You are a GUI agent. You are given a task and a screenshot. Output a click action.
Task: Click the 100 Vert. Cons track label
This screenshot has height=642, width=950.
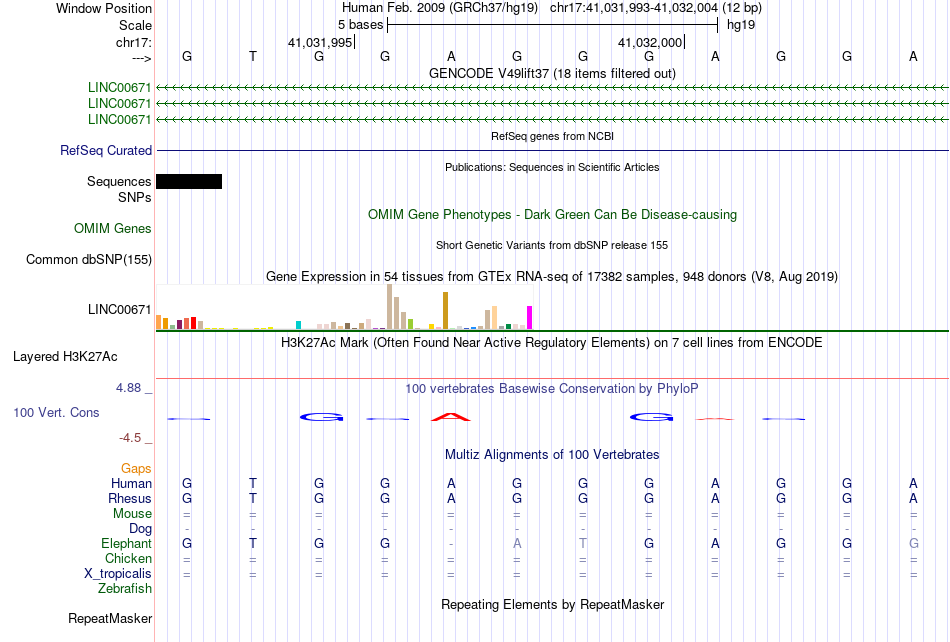(x=56, y=412)
